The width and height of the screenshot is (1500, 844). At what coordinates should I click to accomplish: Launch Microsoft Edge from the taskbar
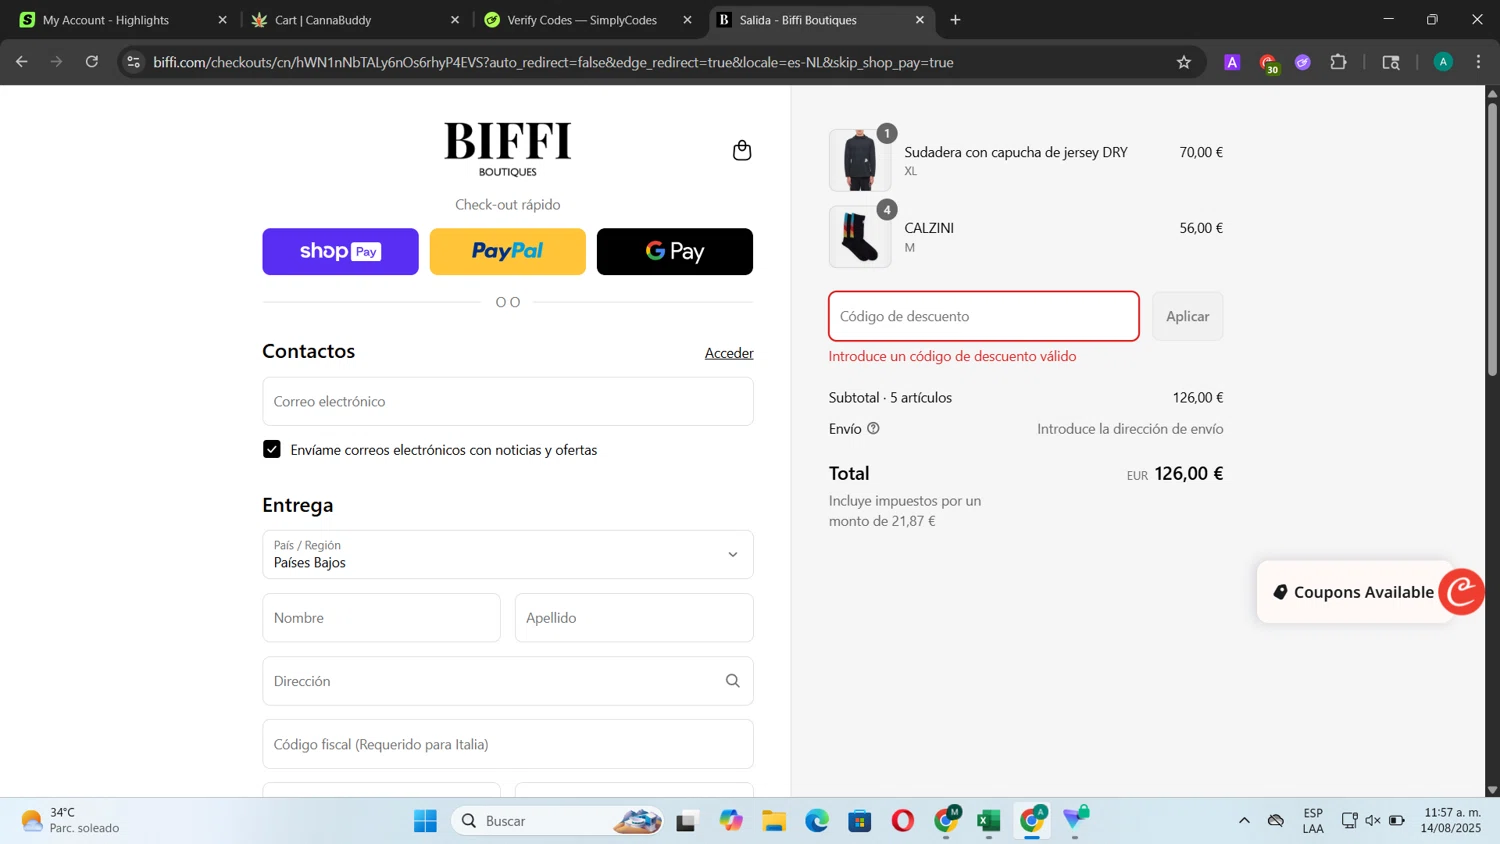[x=817, y=821]
